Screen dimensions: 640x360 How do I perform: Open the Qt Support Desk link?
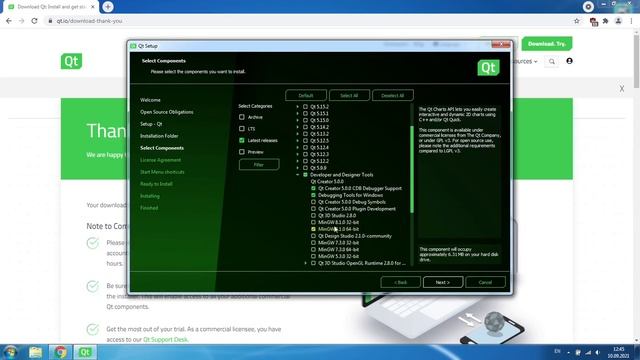pos(165,340)
